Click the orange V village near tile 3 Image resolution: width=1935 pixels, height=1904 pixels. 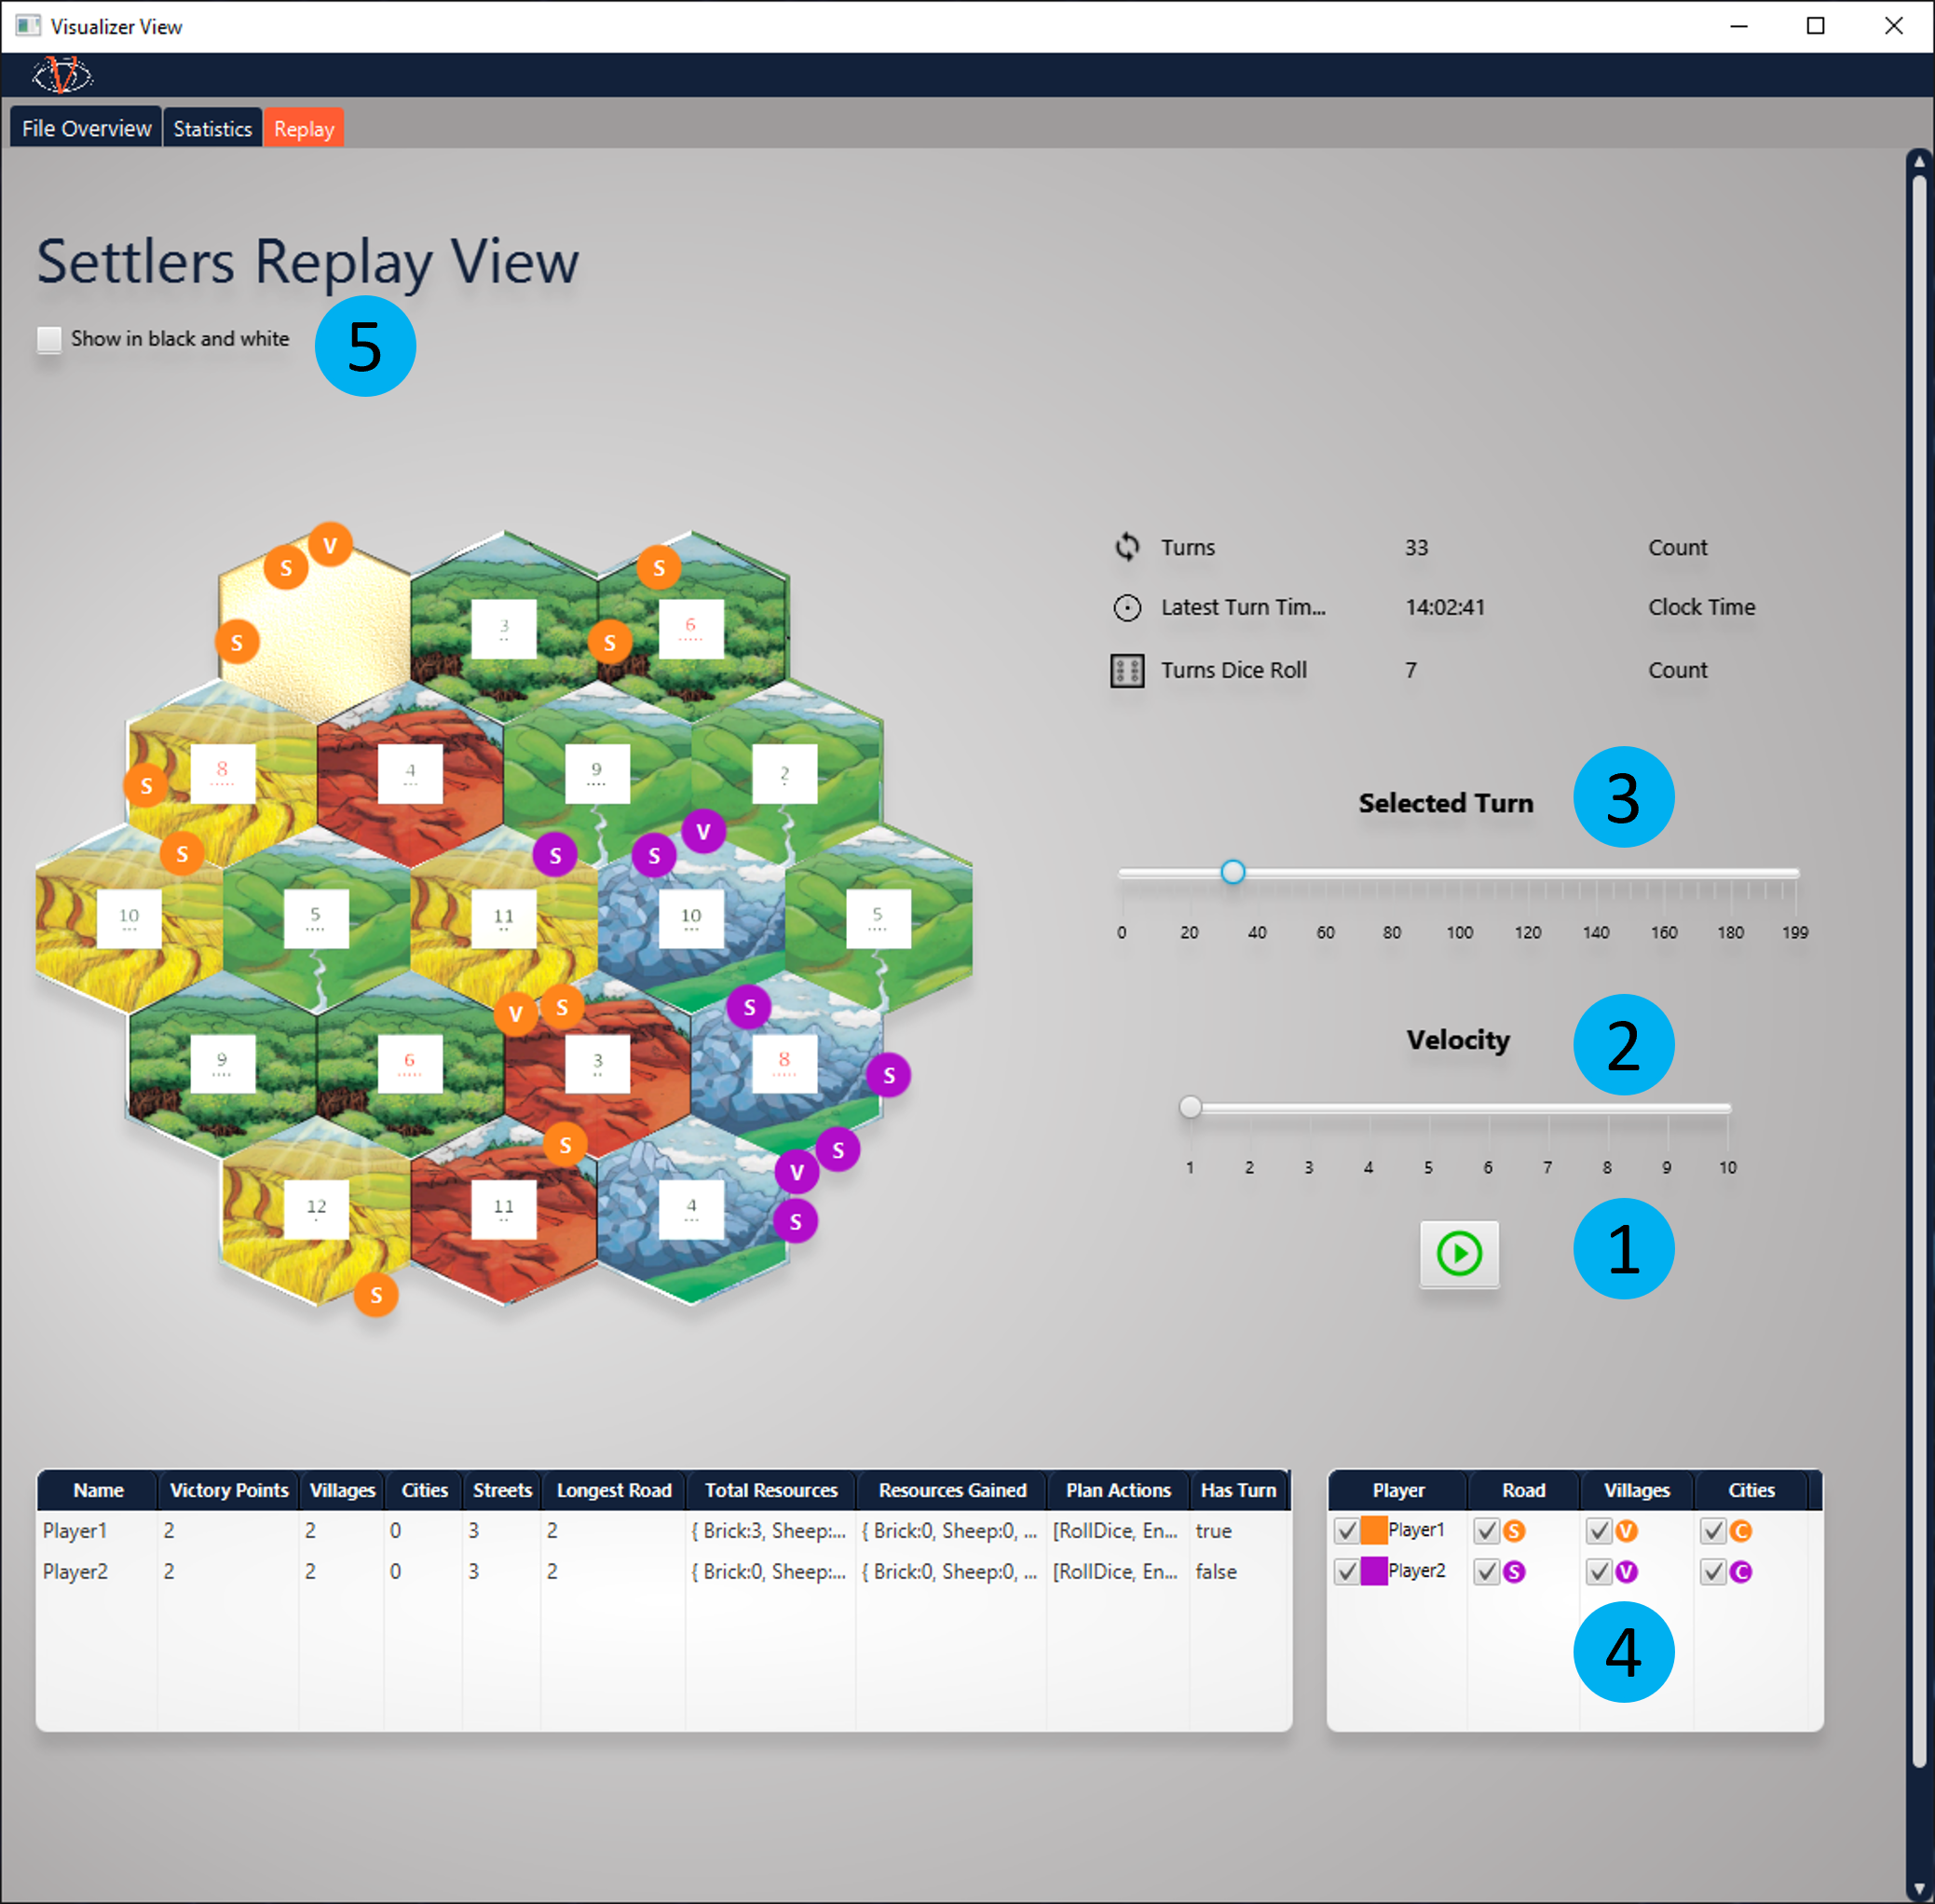516,1014
